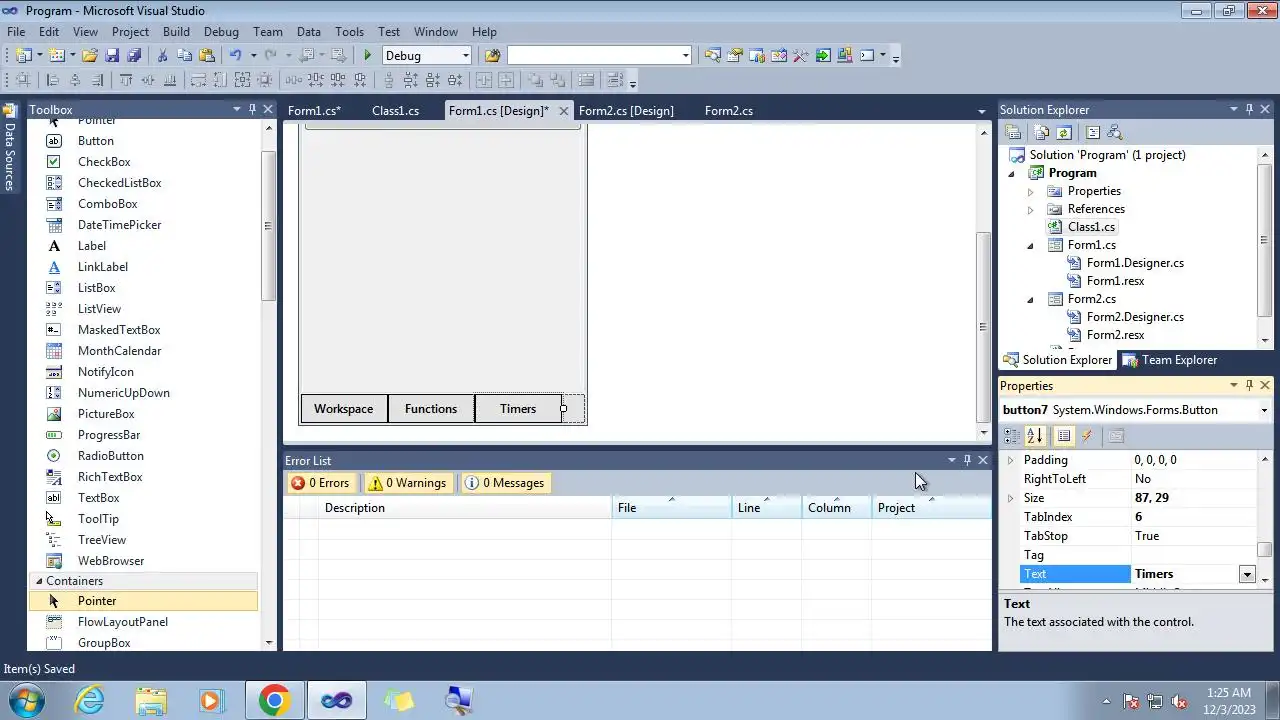Open the Toolbox from the wrench-hammer icon
1280x720 pixels.
coord(800,55)
